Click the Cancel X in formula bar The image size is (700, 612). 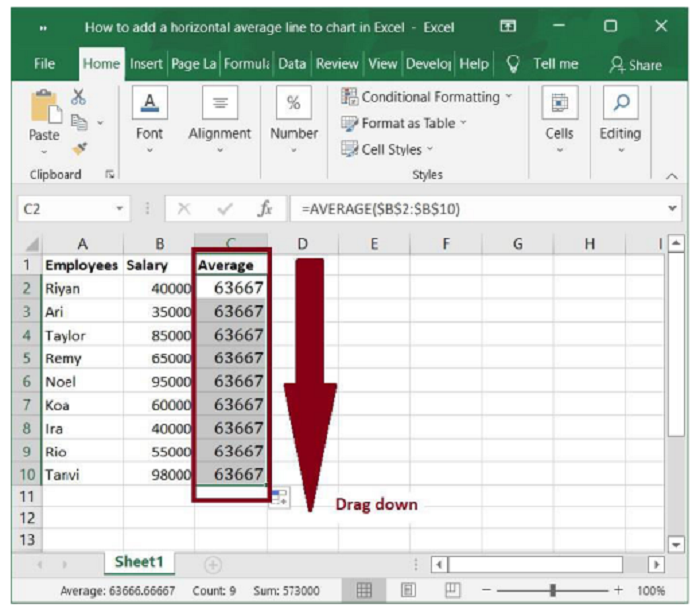(183, 208)
